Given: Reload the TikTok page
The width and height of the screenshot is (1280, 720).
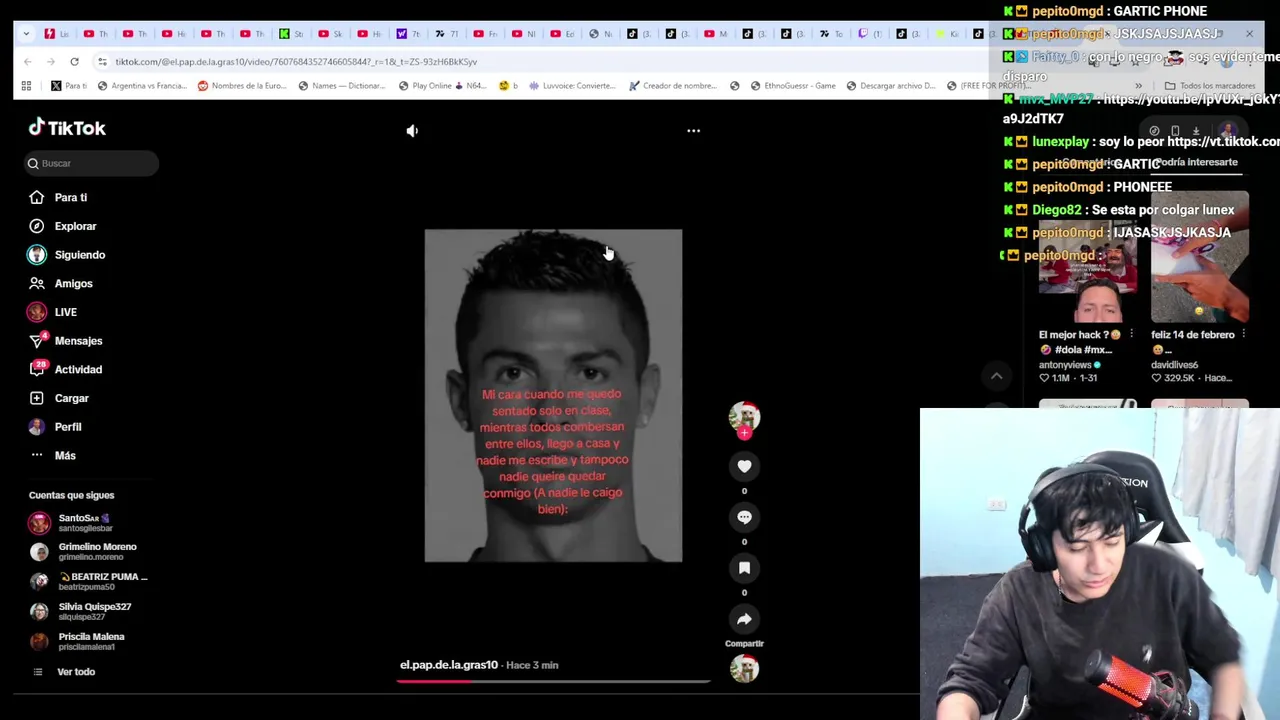Looking at the screenshot, I should pyautogui.click(x=74, y=62).
